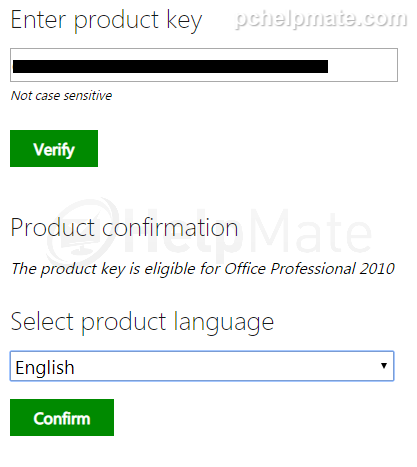
Task: Click the product key eligibility message
Action: 203,269
